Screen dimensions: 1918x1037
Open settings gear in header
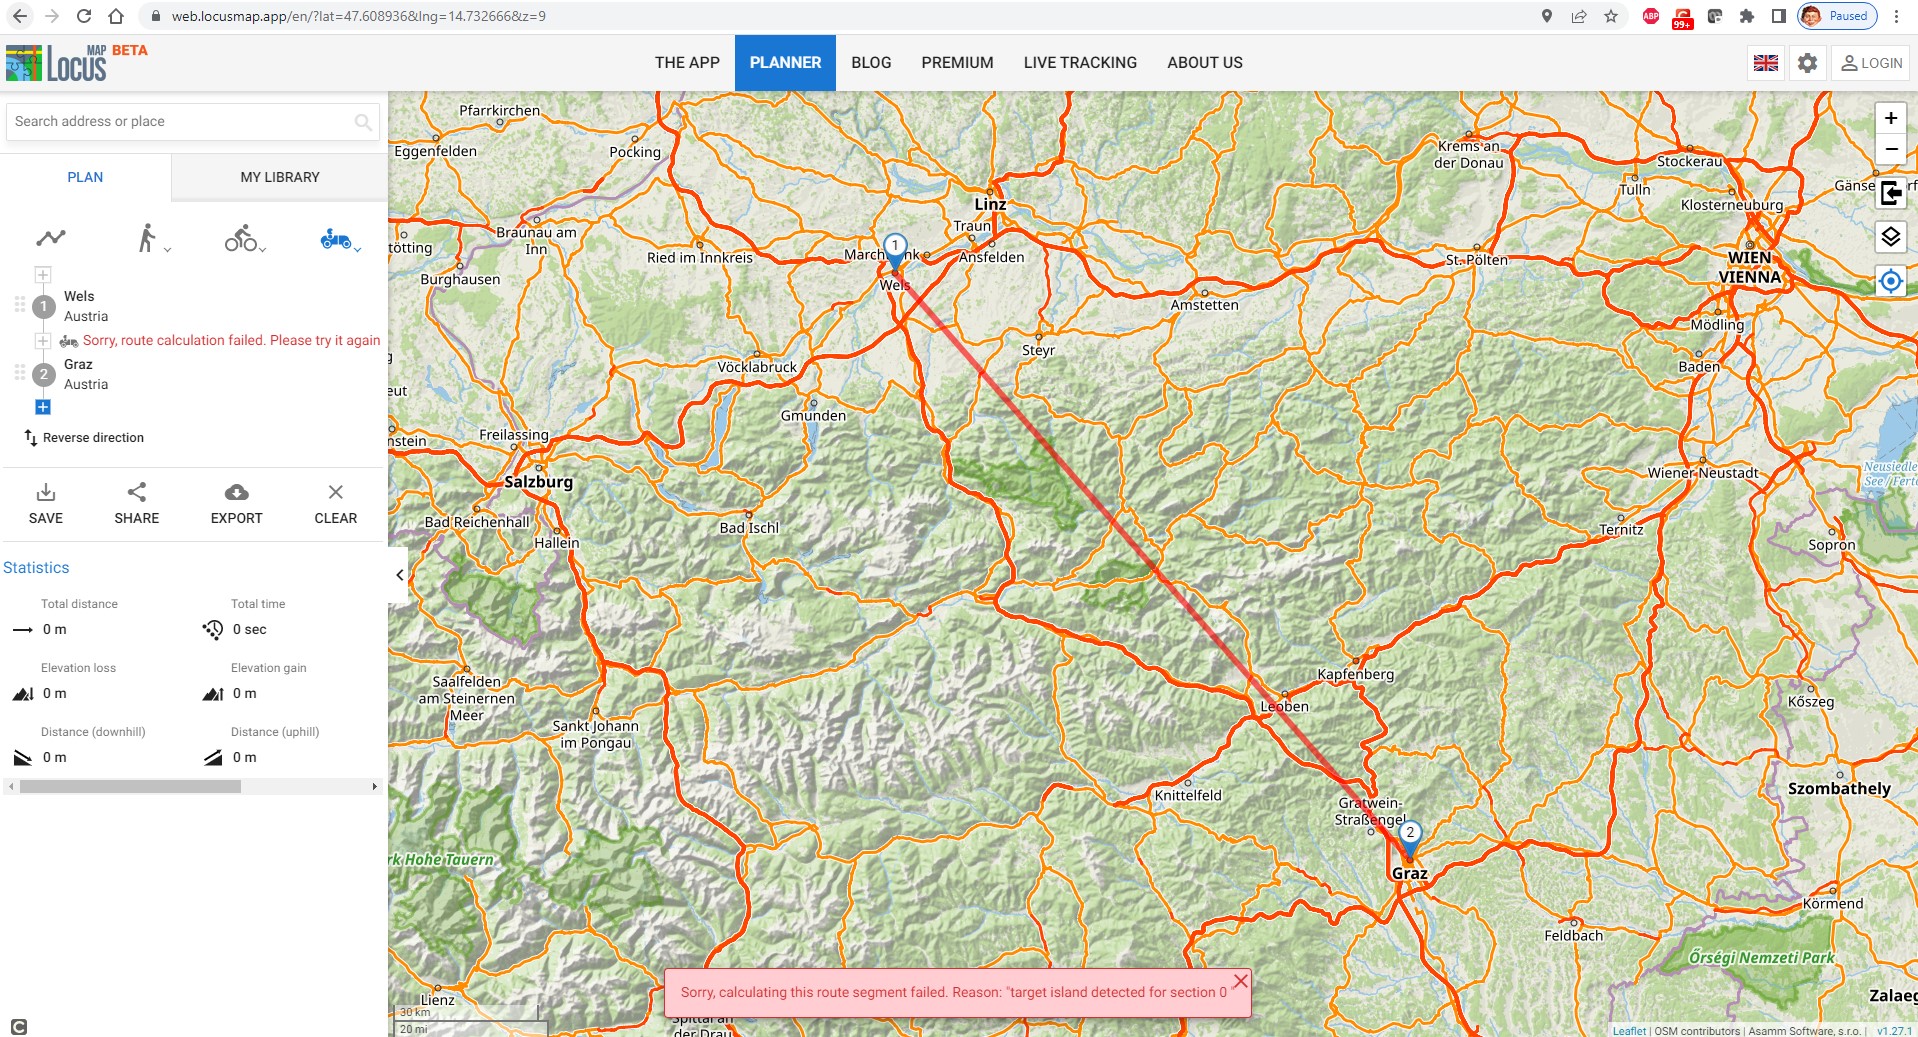(1807, 63)
